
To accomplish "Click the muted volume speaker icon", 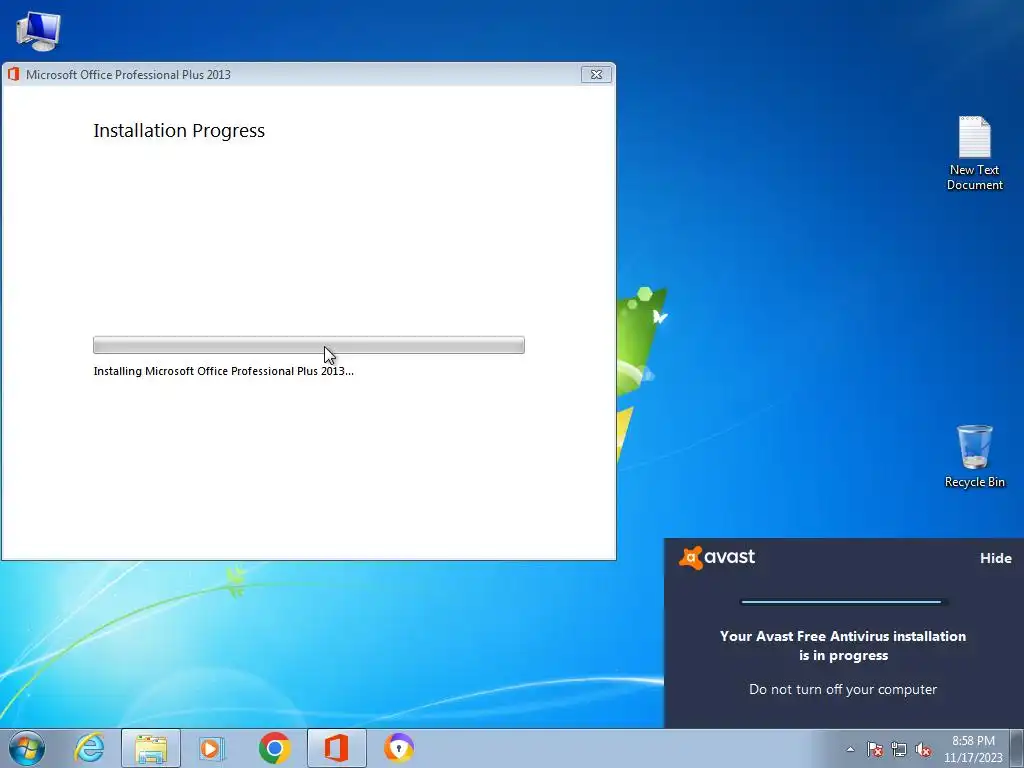I will tap(923, 749).
